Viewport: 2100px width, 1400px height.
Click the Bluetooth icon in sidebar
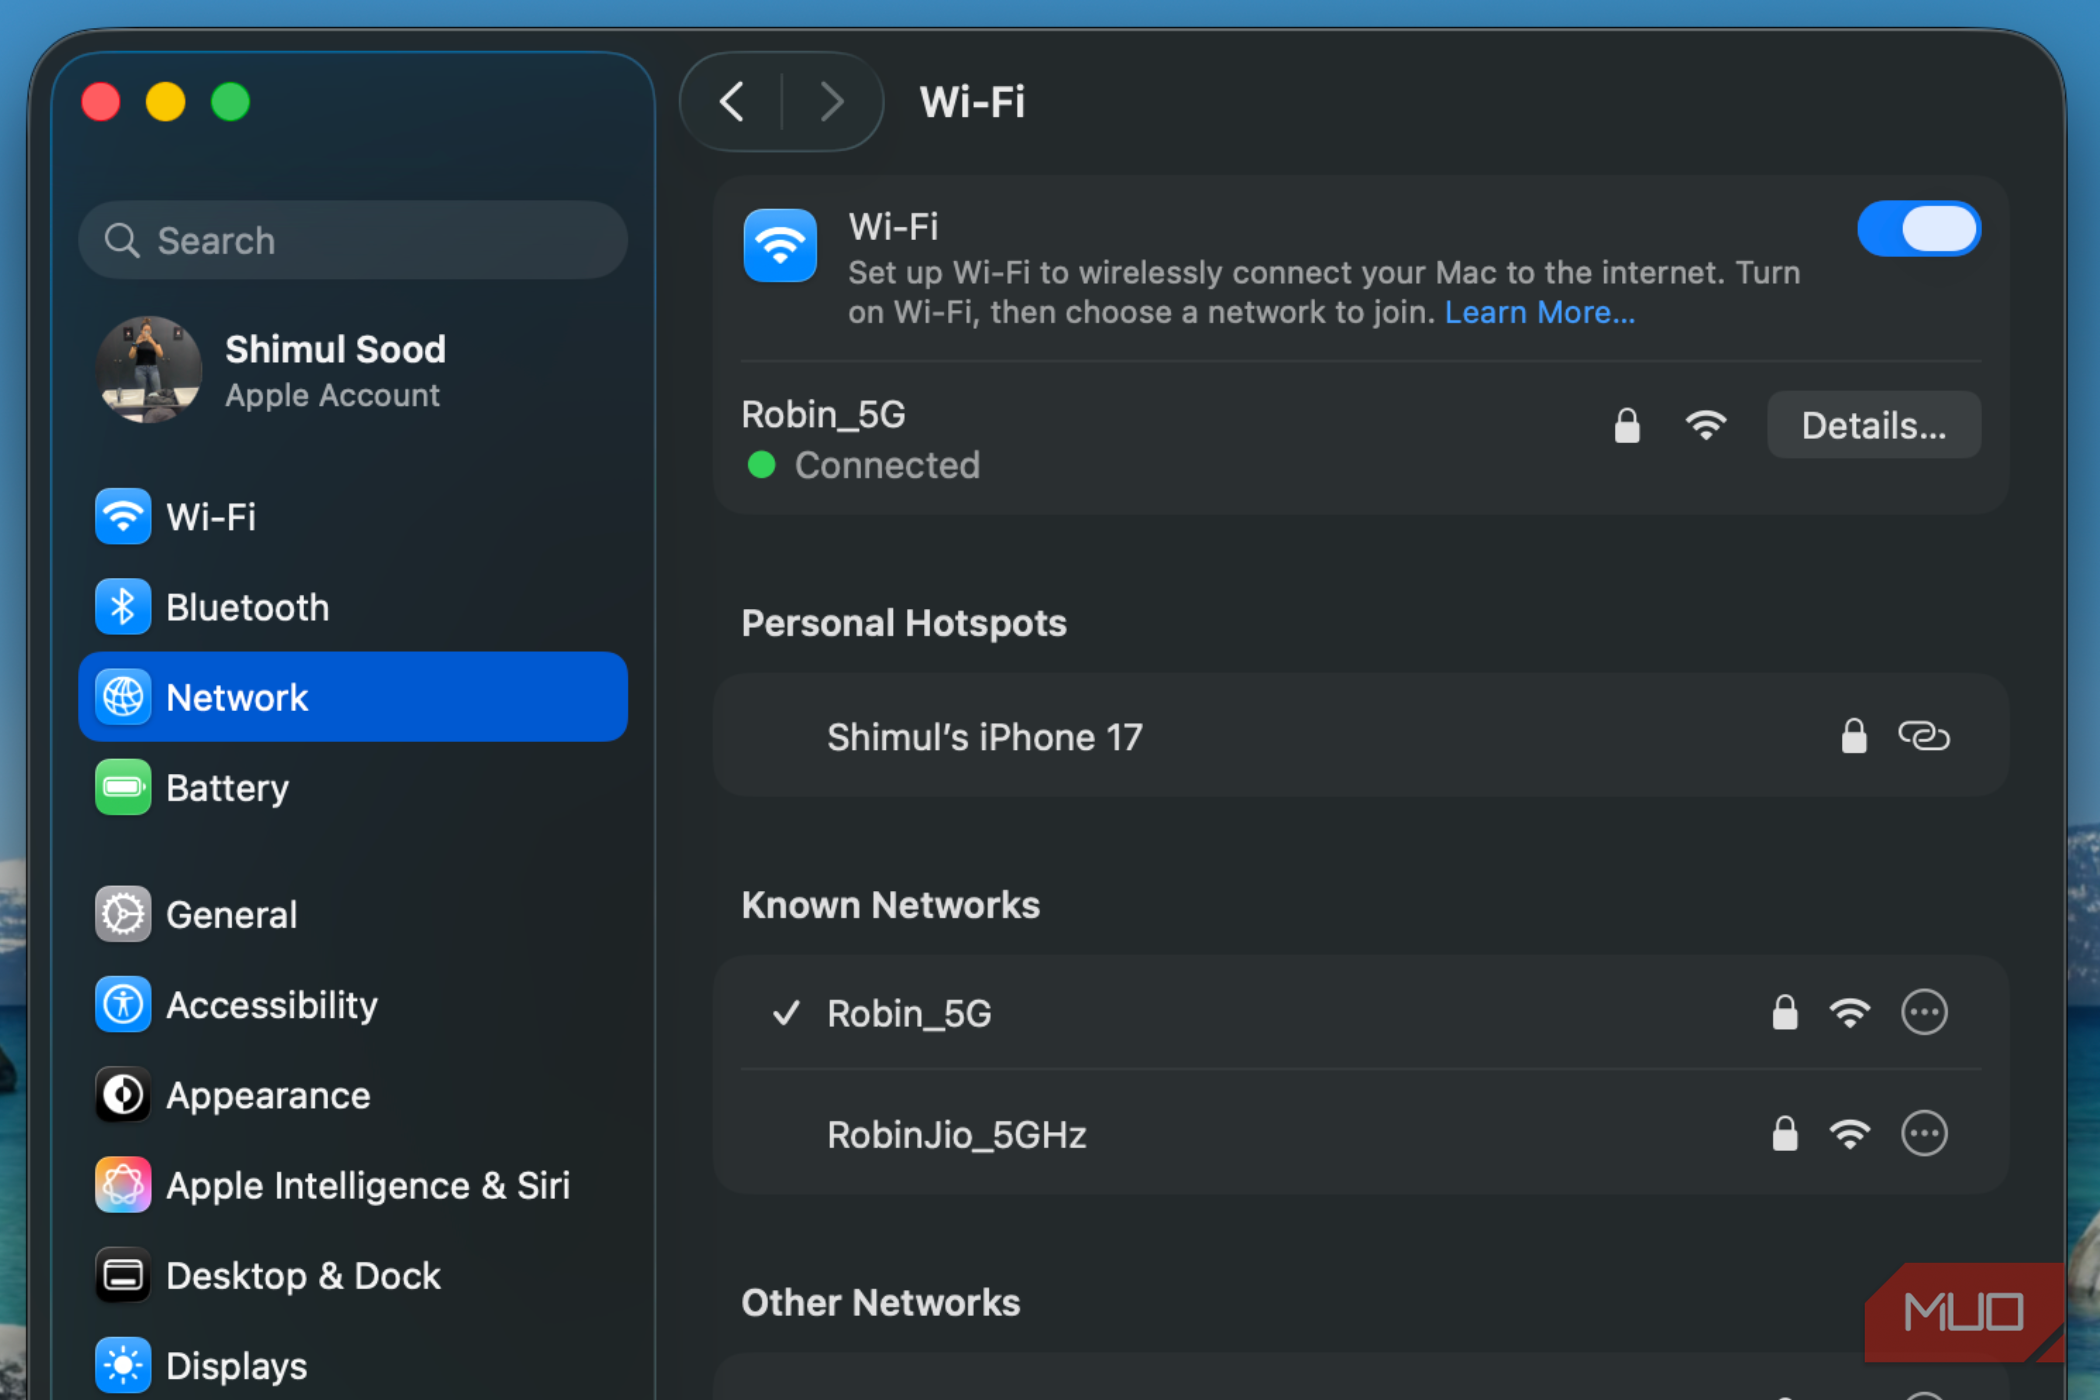tap(123, 607)
